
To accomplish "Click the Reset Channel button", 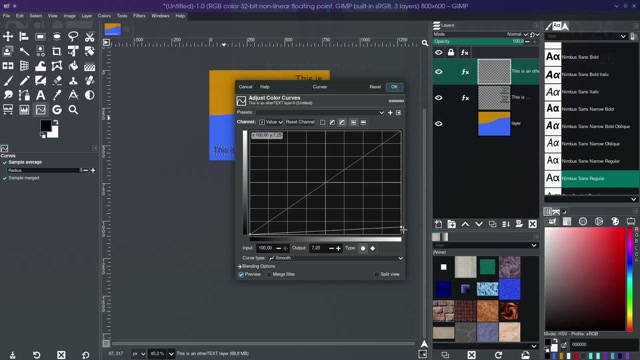I will point(300,122).
